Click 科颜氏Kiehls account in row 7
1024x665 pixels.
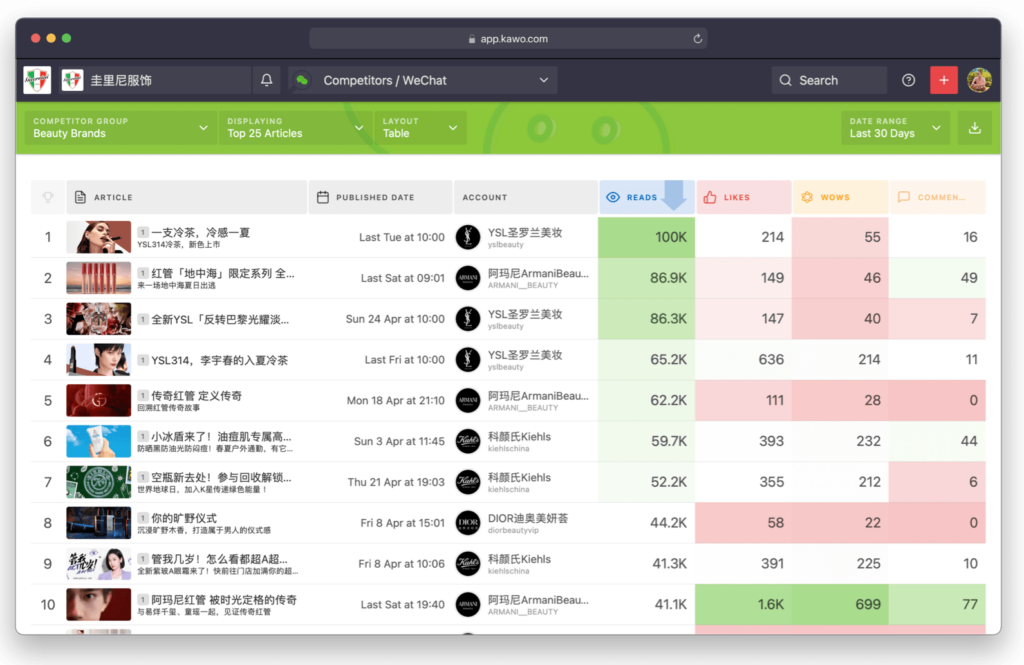pyautogui.click(x=519, y=478)
